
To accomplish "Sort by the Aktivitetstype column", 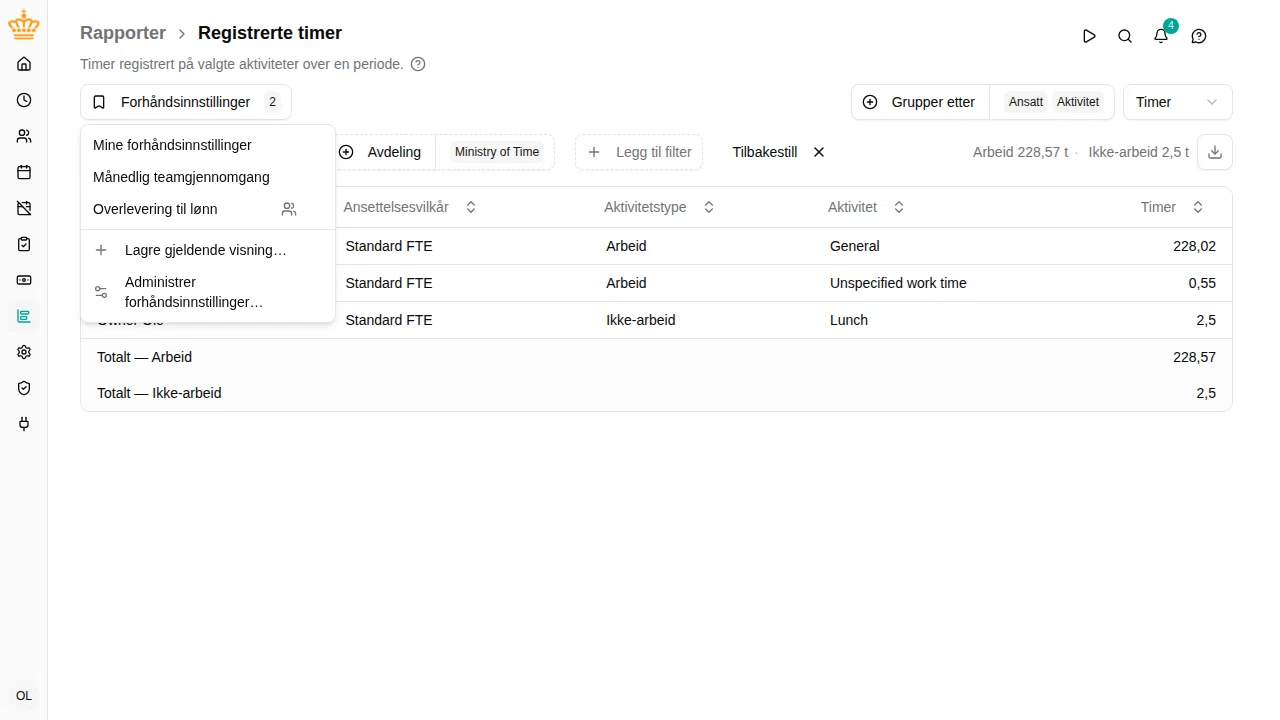I will (x=659, y=207).
